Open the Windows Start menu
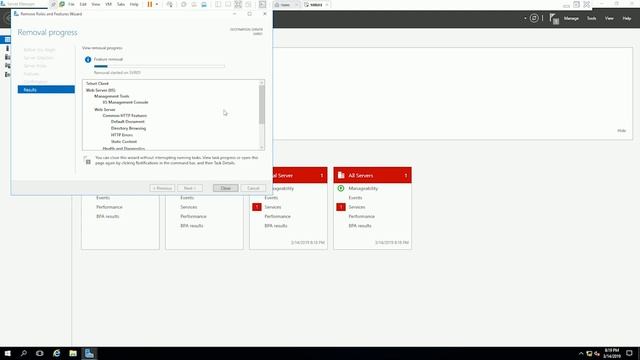Image resolution: width=640 pixels, height=360 pixels. click(7, 353)
